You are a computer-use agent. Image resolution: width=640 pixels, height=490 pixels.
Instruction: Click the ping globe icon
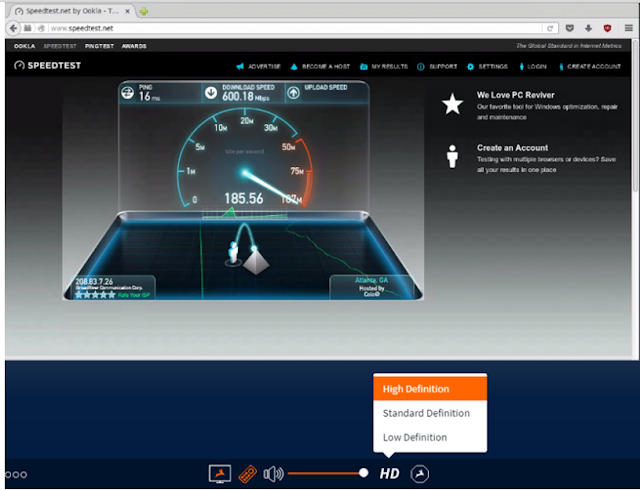(127, 93)
